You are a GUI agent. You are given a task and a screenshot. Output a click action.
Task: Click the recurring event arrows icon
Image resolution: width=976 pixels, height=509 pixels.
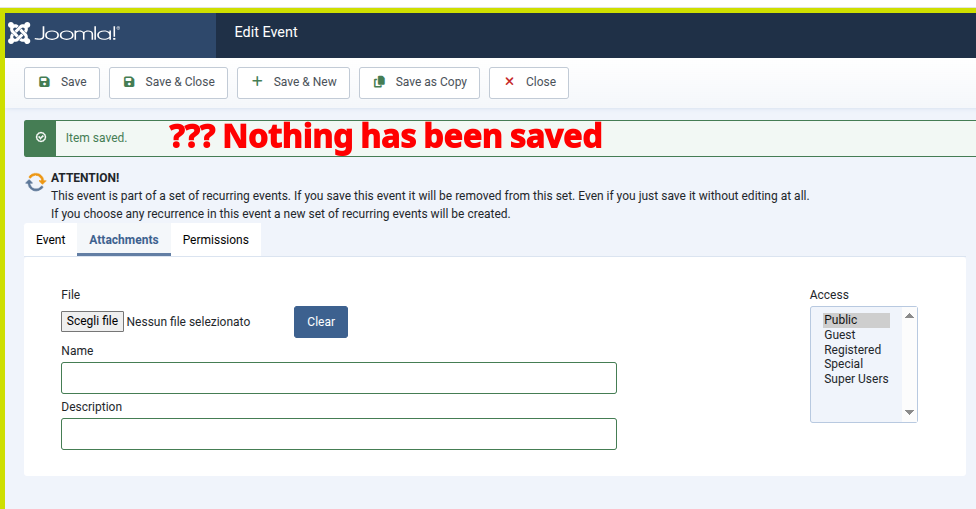[36, 182]
